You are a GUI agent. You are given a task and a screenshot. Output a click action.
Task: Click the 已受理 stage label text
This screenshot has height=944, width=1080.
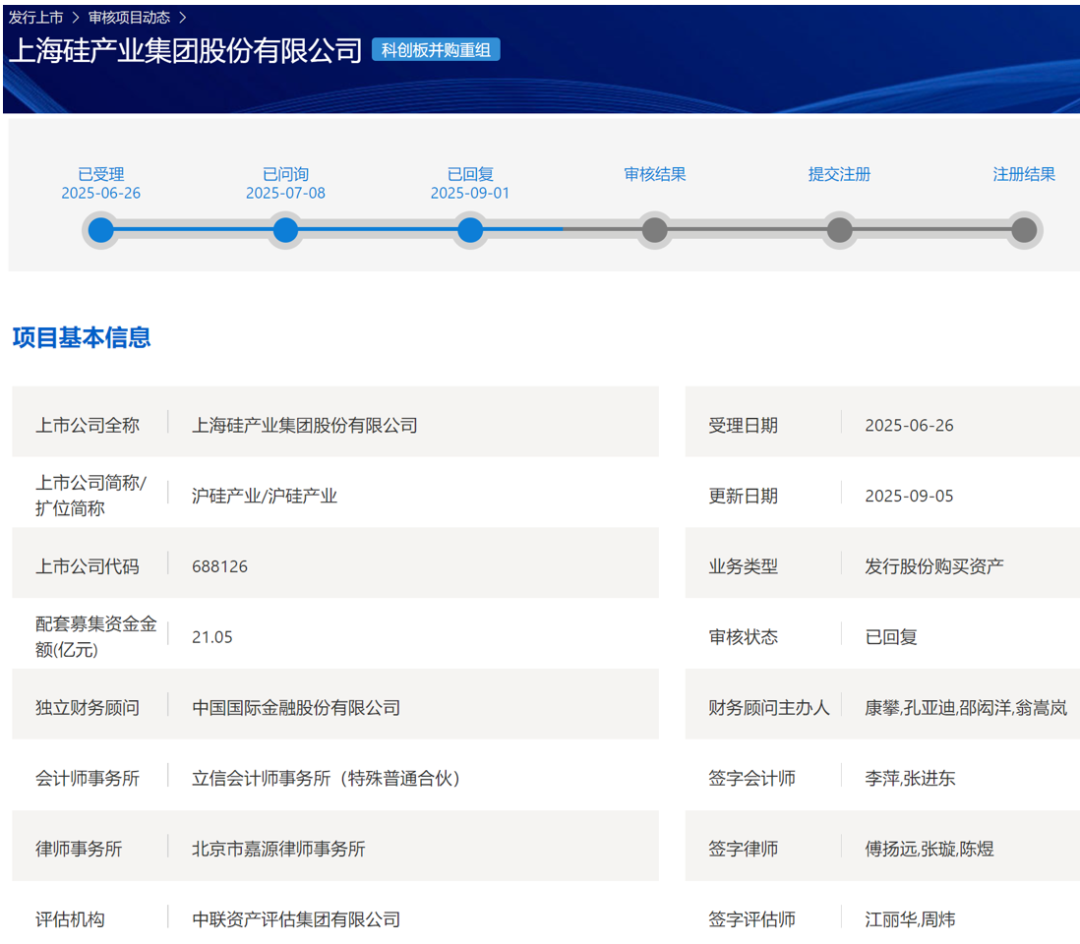click(x=101, y=174)
